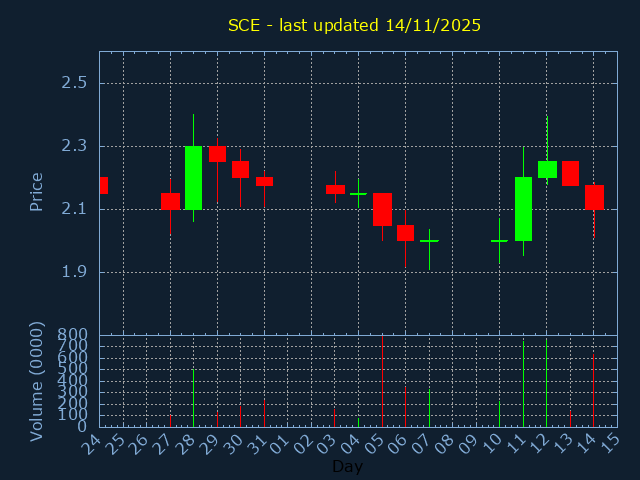The width and height of the screenshot is (640, 480).
Task: Select the red candlestick on day 14
Action: tap(594, 196)
